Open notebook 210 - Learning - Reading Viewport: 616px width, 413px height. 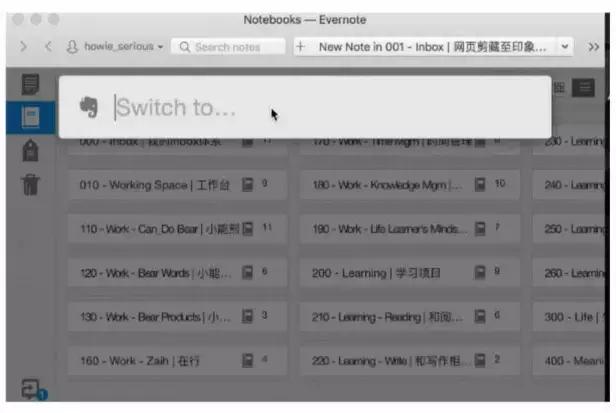click(410, 316)
